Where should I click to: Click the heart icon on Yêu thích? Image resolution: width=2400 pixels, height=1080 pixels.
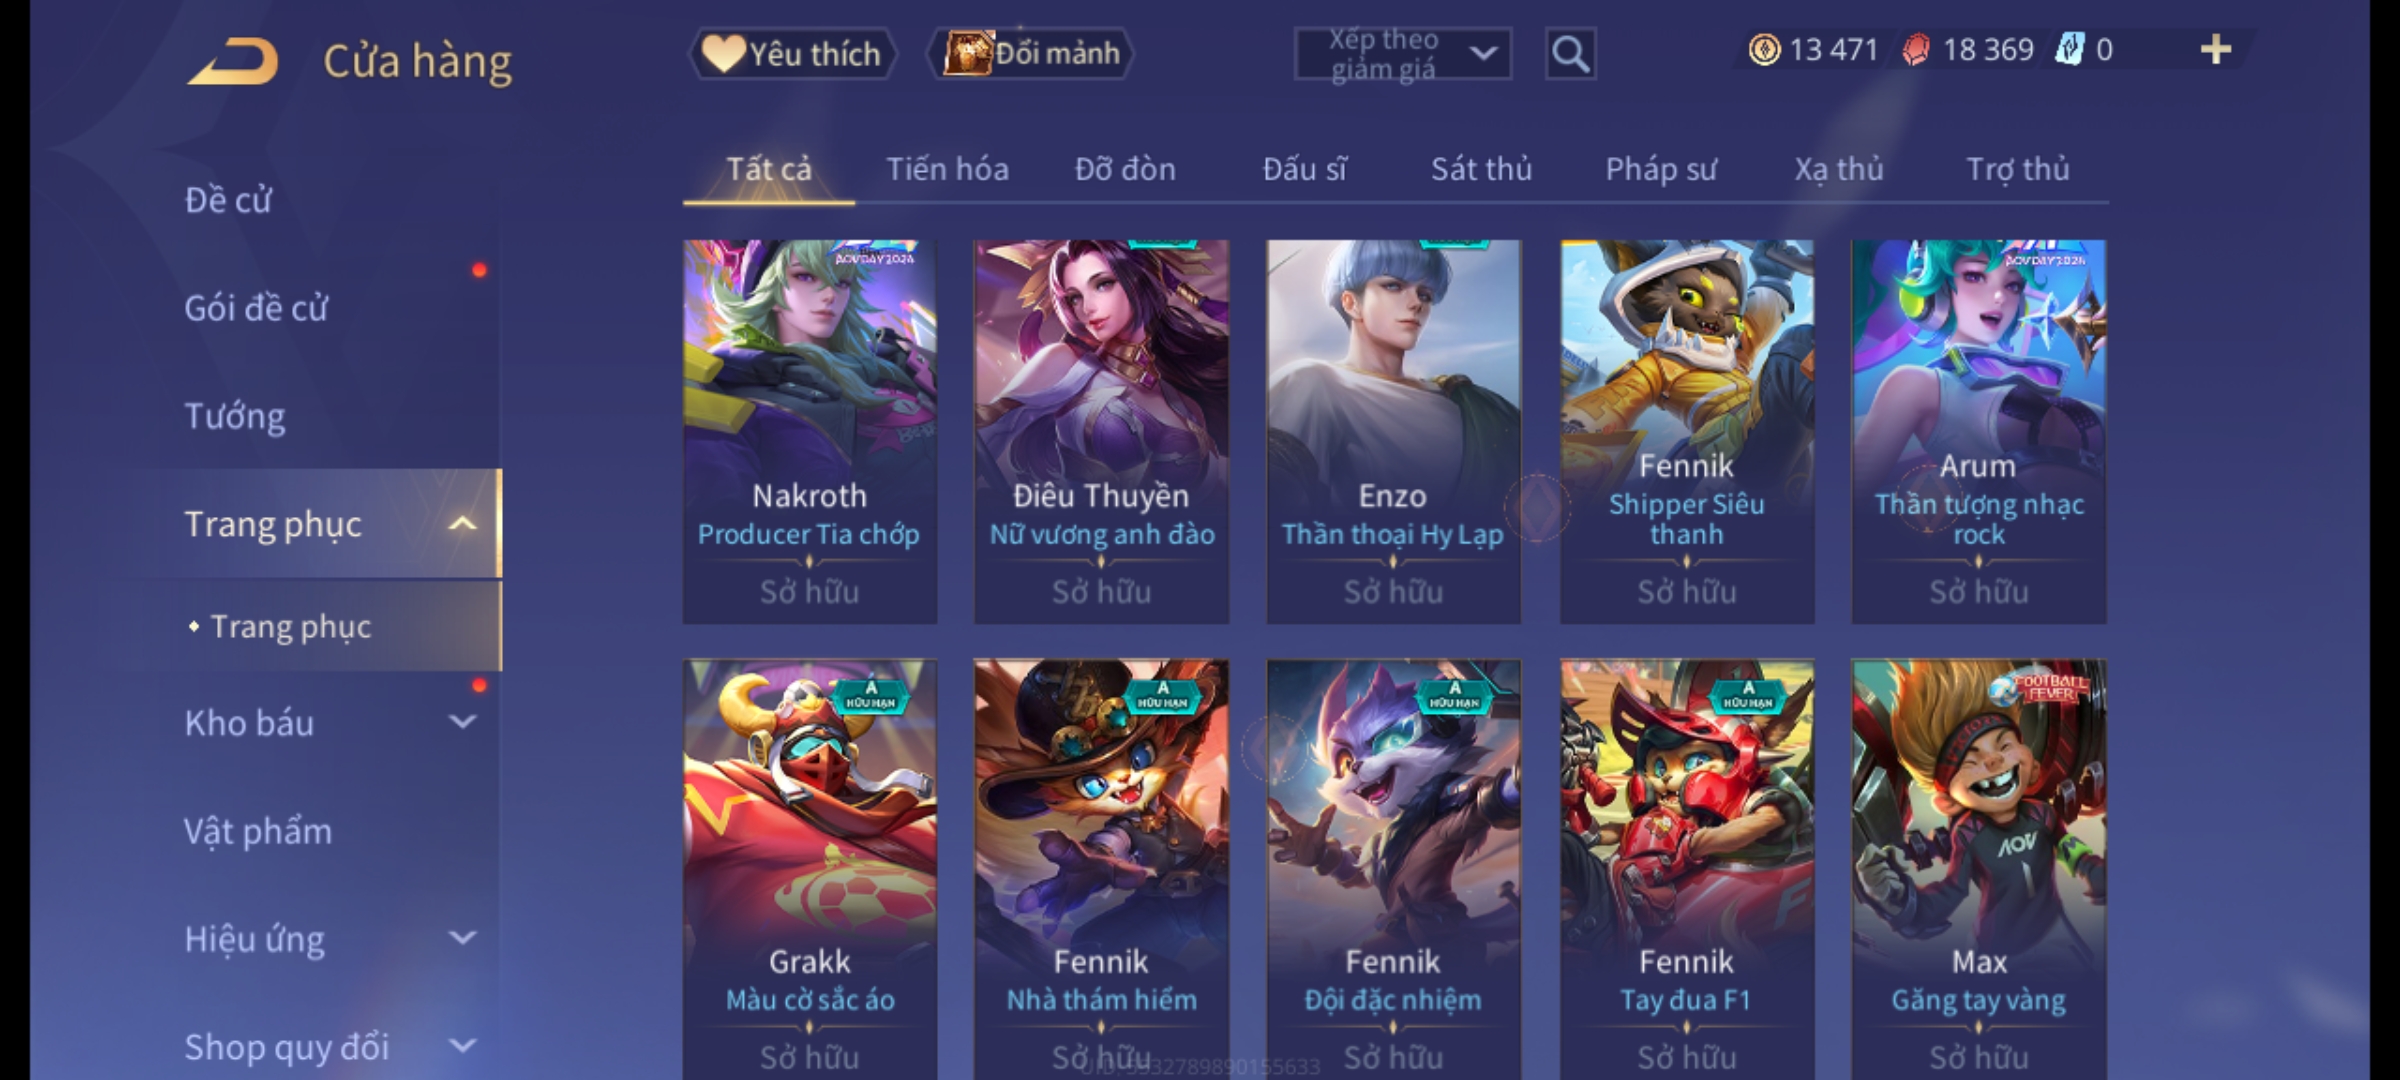(x=722, y=53)
